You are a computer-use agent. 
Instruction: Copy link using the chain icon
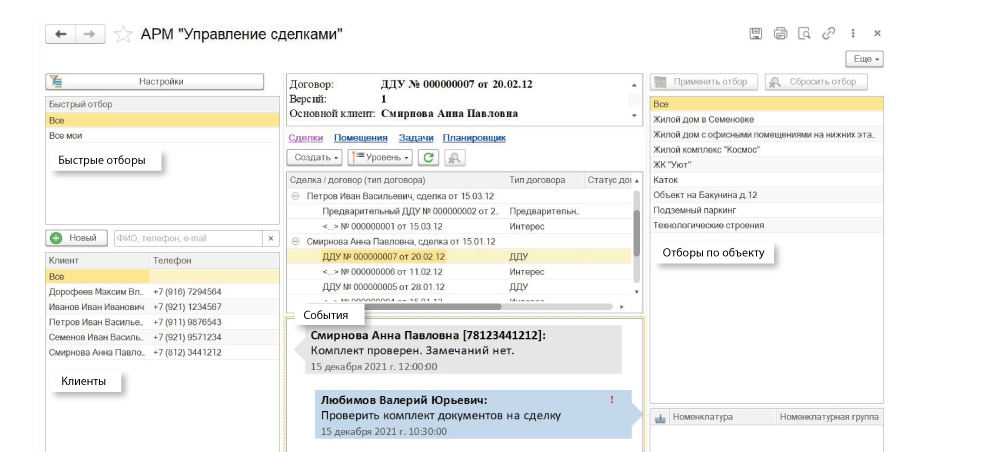(x=828, y=34)
